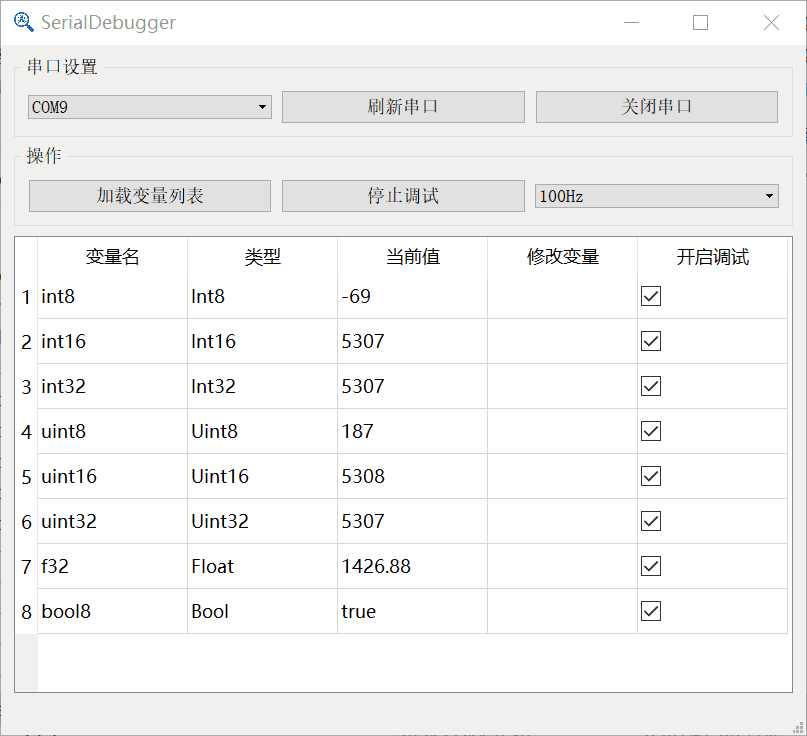Click the 刷新串口 refresh port button
The image size is (807, 736).
tap(403, 107)
